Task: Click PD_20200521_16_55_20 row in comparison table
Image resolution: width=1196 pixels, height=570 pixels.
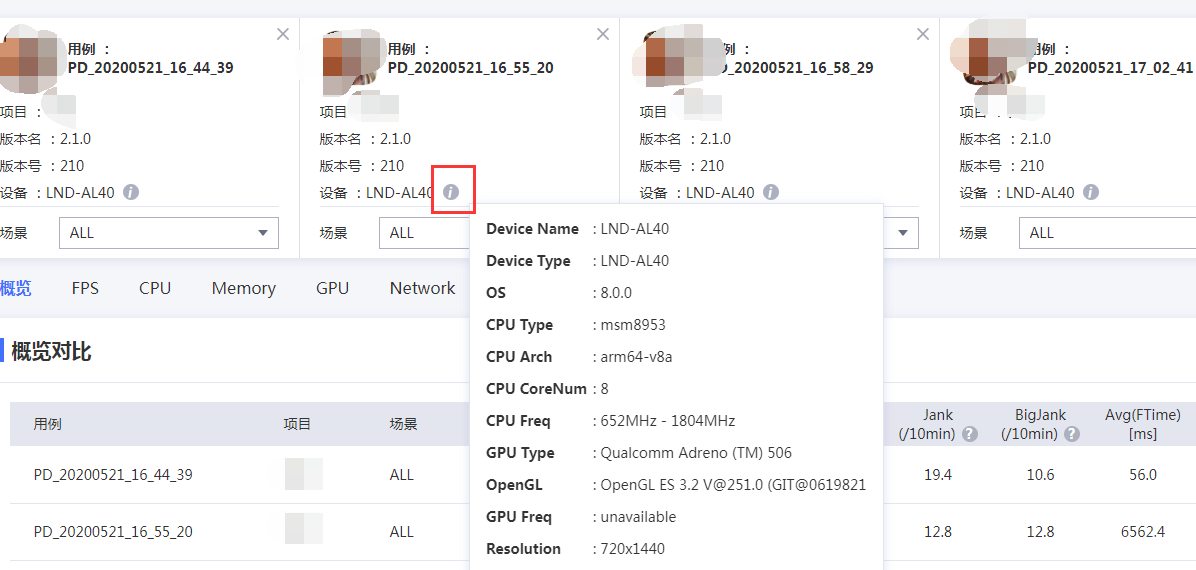Action: tap(113, 532)
